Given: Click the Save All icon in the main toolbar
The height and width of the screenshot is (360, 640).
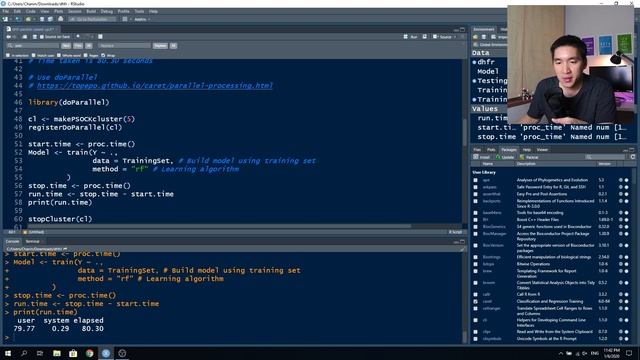Looking at the screenshot, I should pyautogui.click(x=50, y=19).
